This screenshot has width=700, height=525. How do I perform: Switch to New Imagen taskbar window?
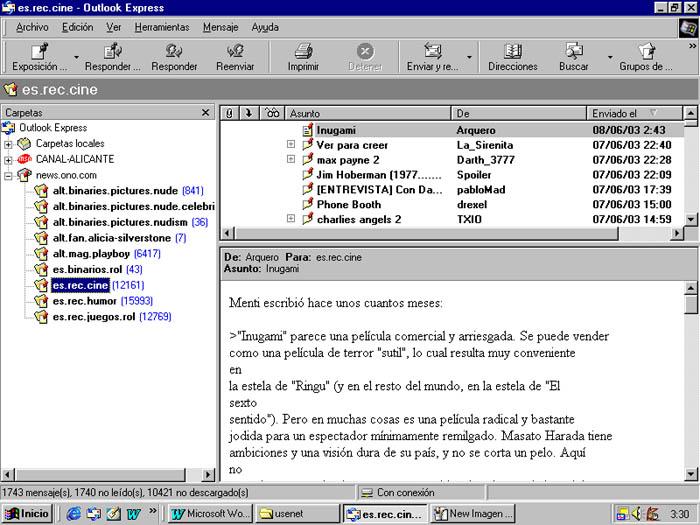pyautogui.click(x=474, y=514)
